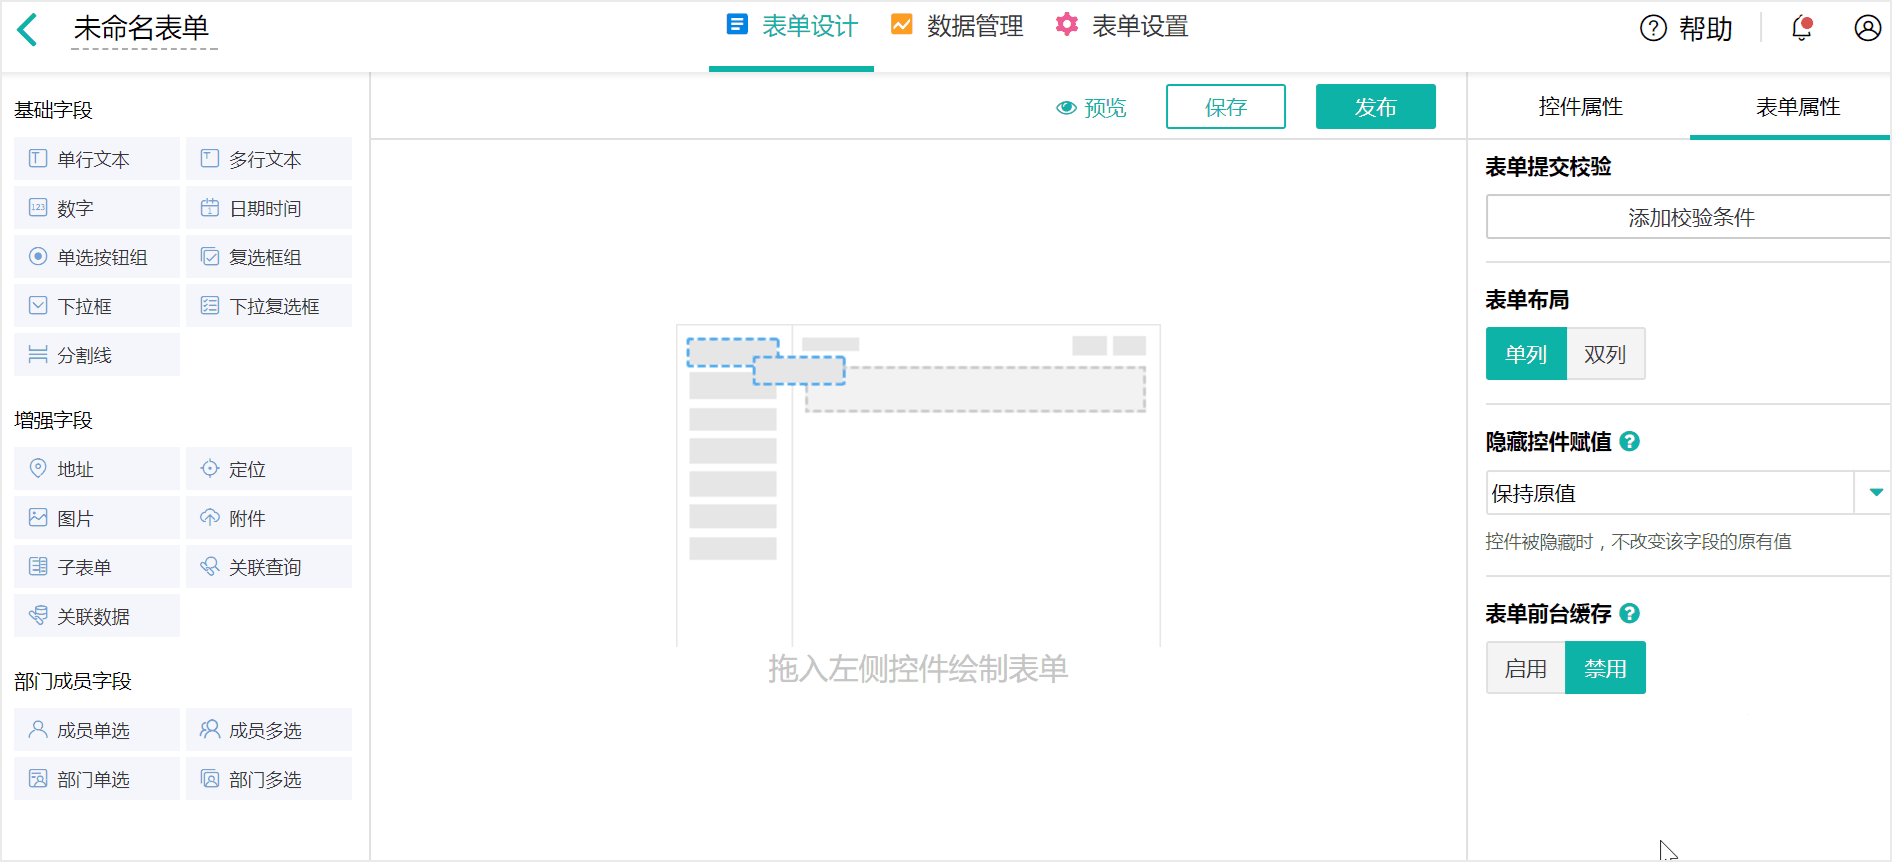Click the 地址 location pin icon
Screen dimensions: 1892x862
pos(38,468)
